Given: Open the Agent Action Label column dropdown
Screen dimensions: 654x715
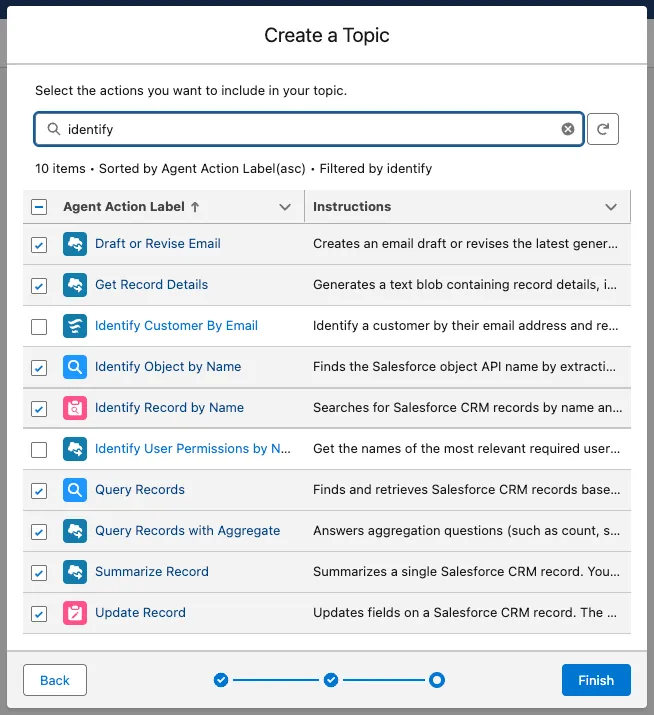Looking at the screenshot, I should tap(285, 207).
